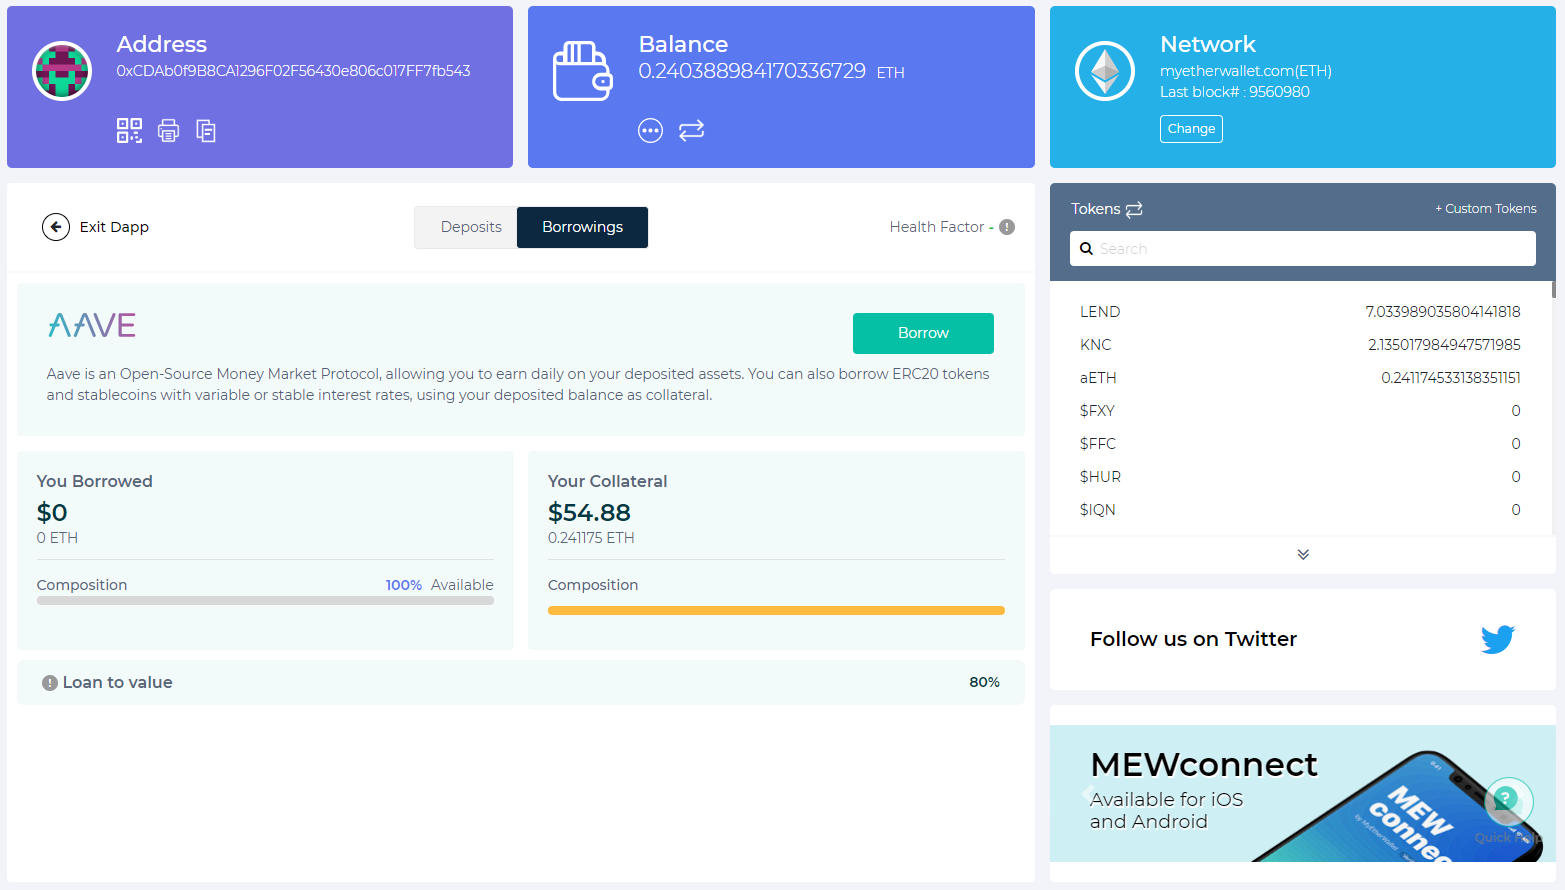Click the green Borrow button
The height and width of the screenshot is (890, 1565).
click(923, 333)
